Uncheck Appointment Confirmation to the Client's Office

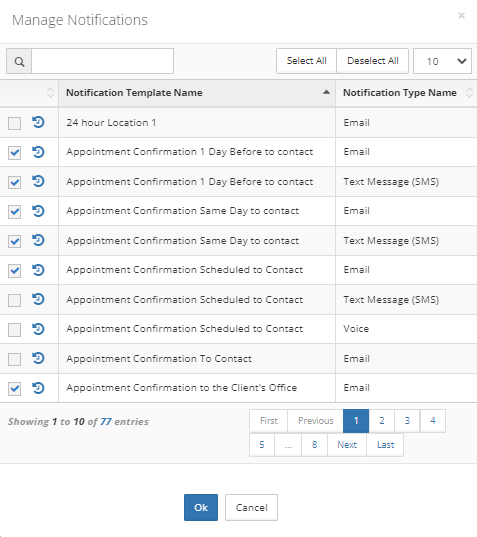[x=14, y=389]
